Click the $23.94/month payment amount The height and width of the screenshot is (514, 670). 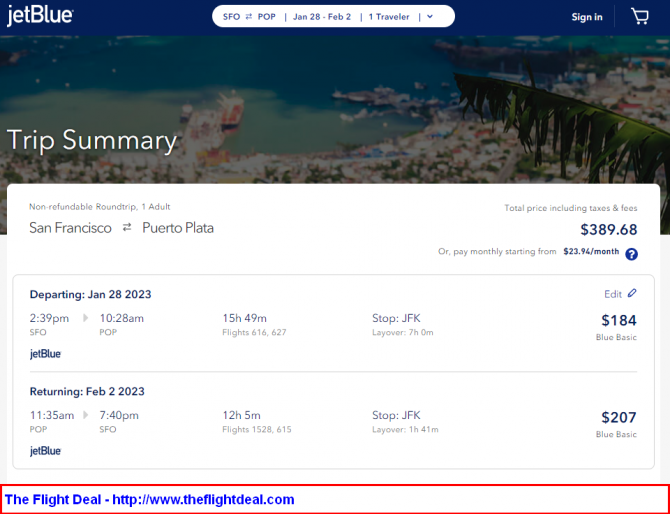591,251
